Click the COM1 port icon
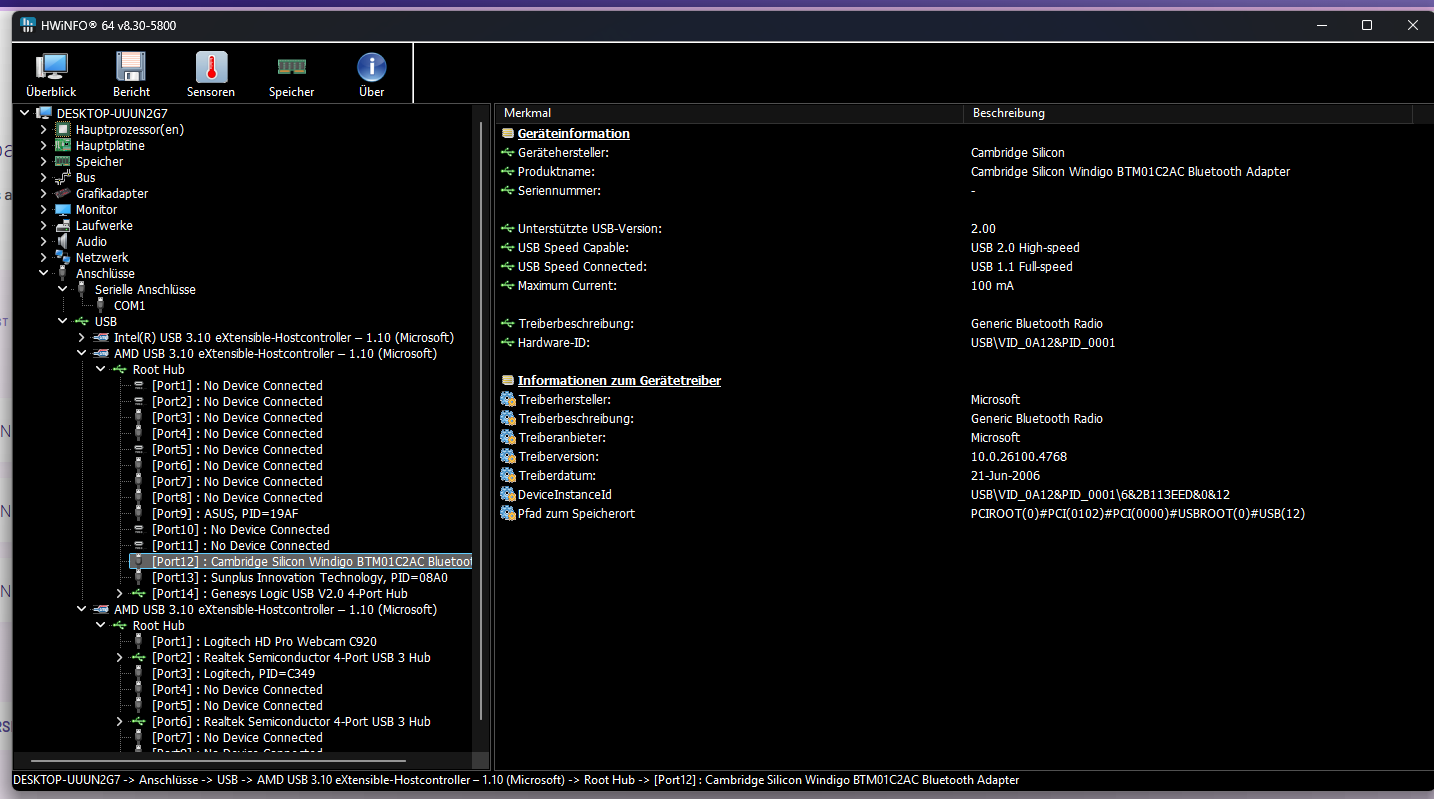The height and width of the screenshot is (799, 1434). click(x=101, y=305)
